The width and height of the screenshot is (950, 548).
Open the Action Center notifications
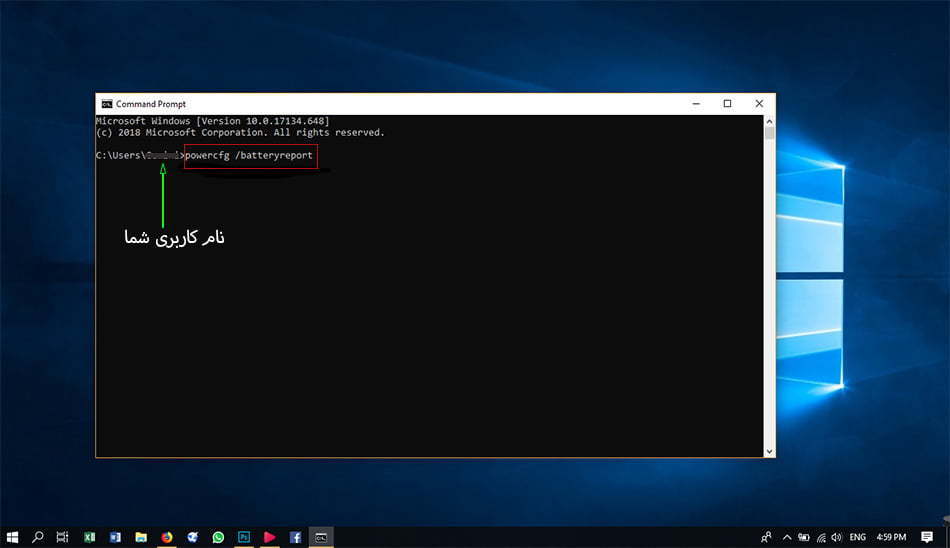pyautogui.click(x=927, y=537)
